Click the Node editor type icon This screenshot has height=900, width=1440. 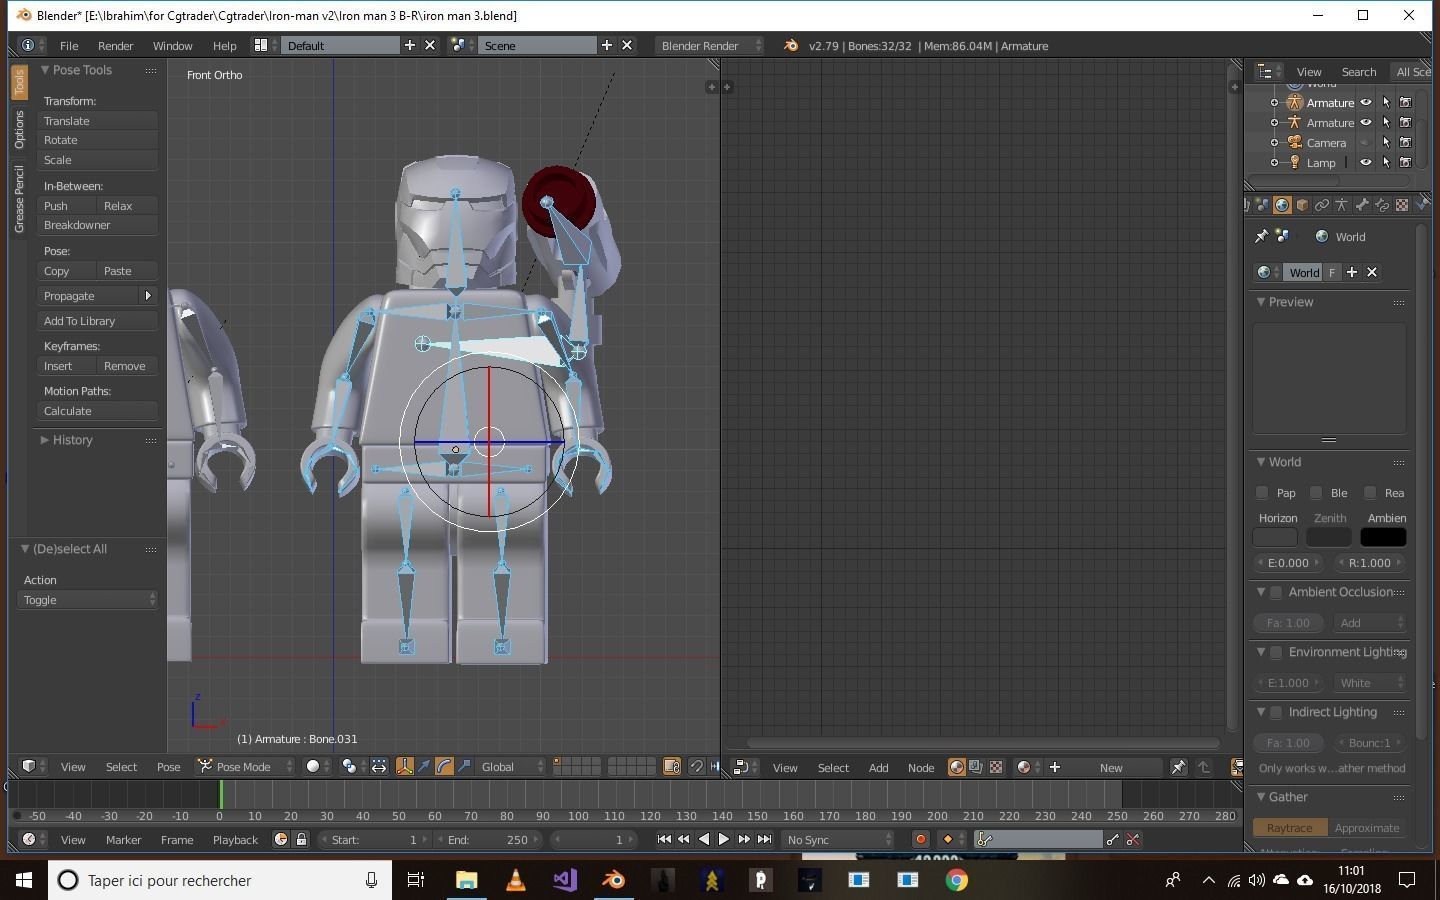pyautogui.click(x=746, y=768)
